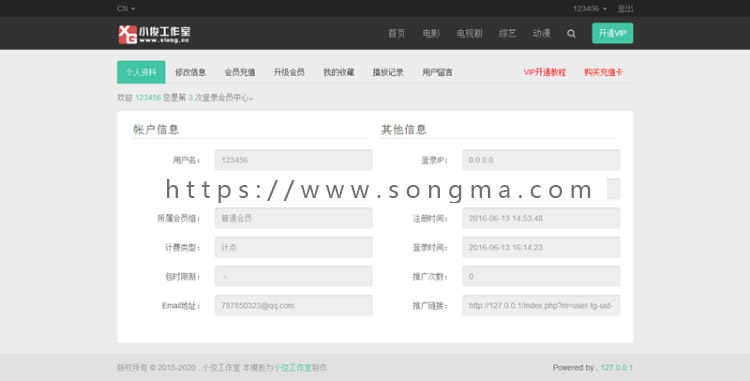Open the green 小俊工作室 footer link

pyautogui.click(x=292, y=368)
